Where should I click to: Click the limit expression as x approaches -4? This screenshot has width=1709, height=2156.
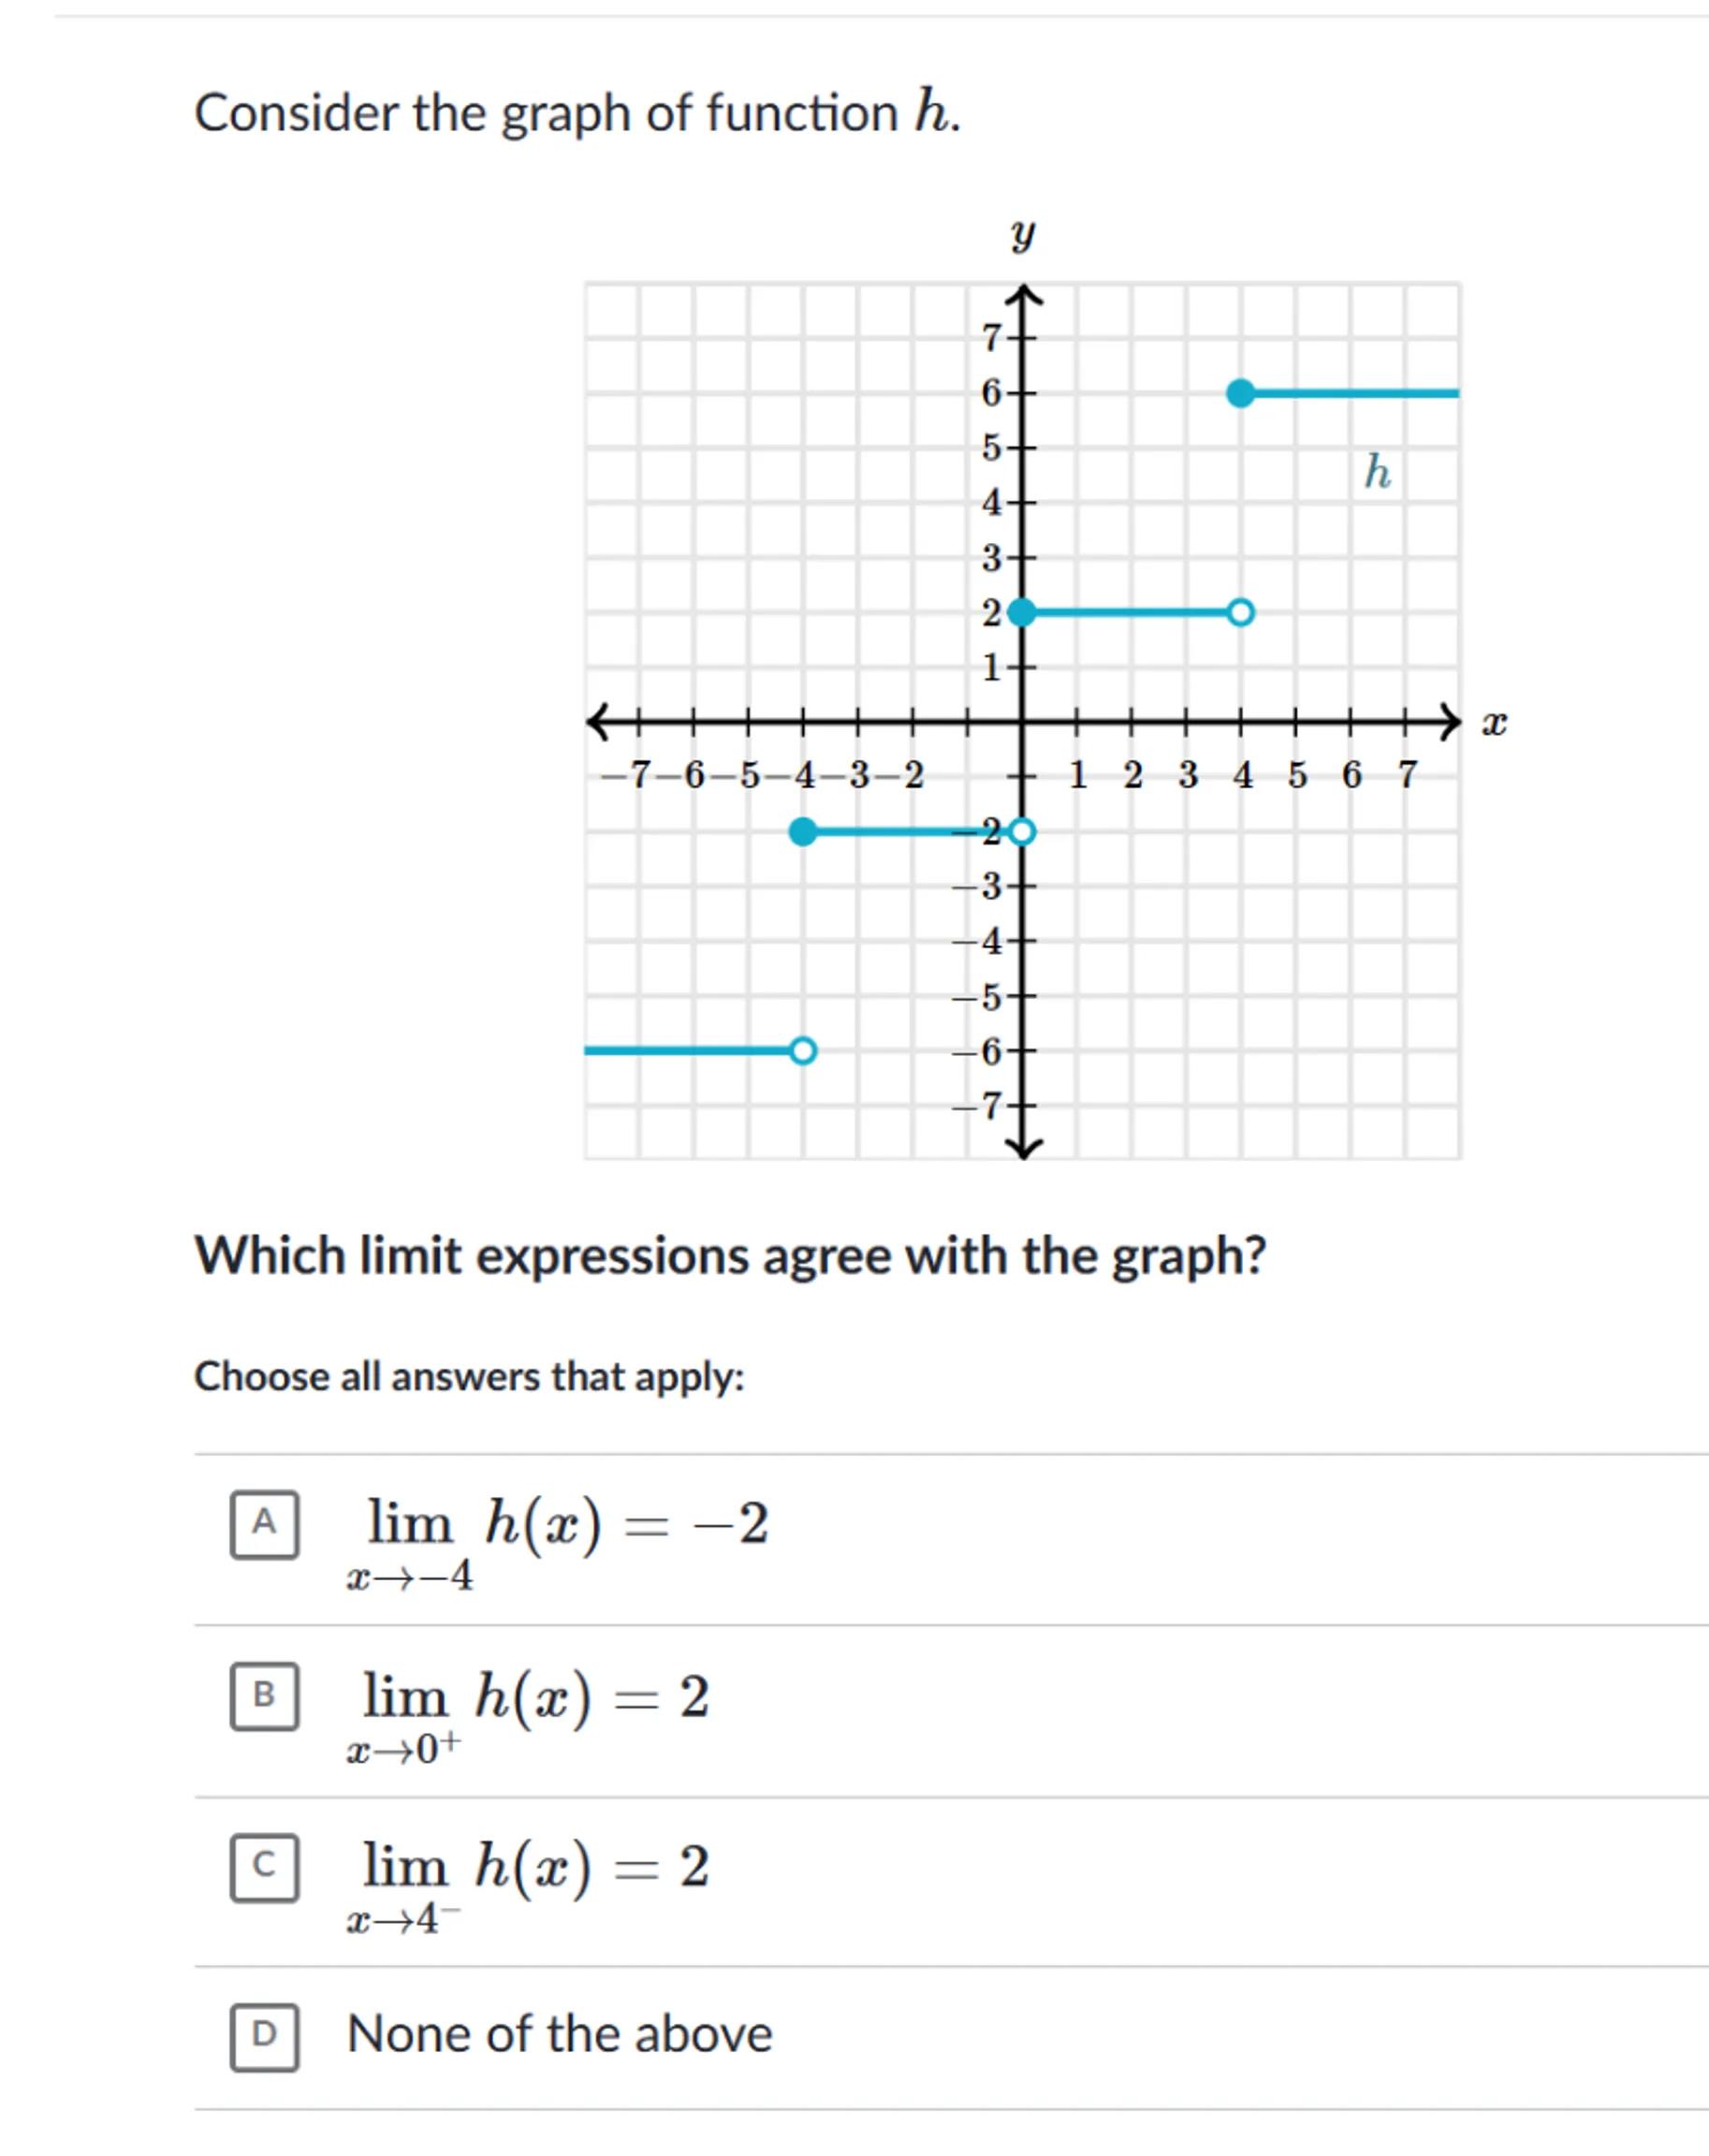[x=557, y=1542]
